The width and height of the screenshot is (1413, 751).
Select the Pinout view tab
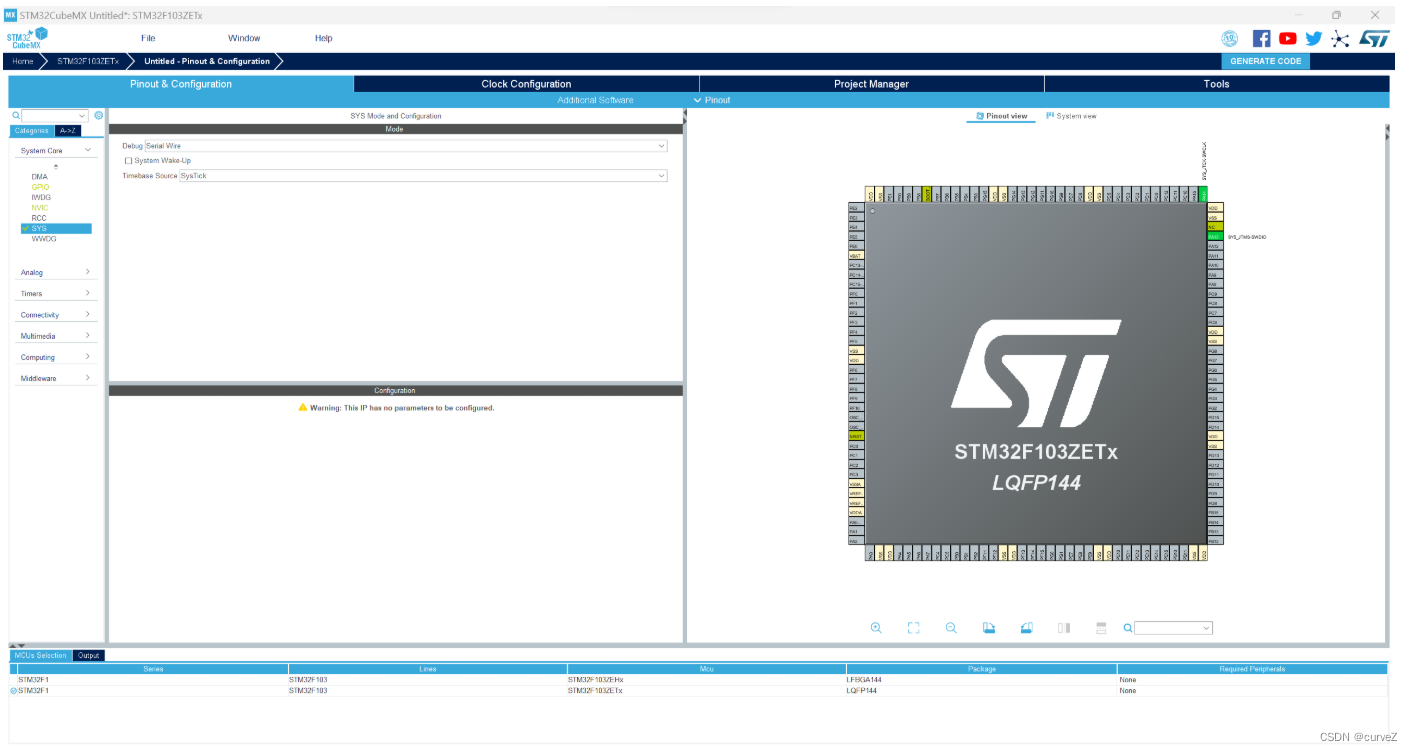tap(1001, 116)
